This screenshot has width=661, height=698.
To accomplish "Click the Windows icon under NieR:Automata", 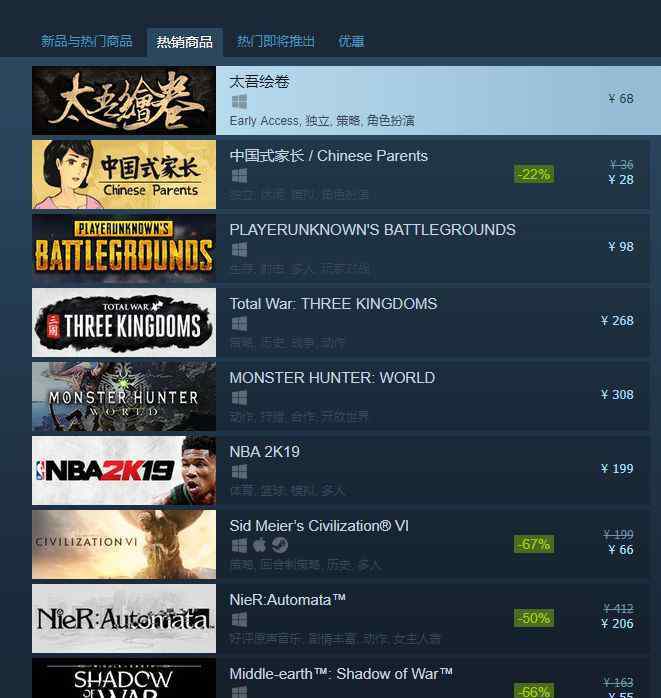I will pyautogui.click(x=239, y=619).
